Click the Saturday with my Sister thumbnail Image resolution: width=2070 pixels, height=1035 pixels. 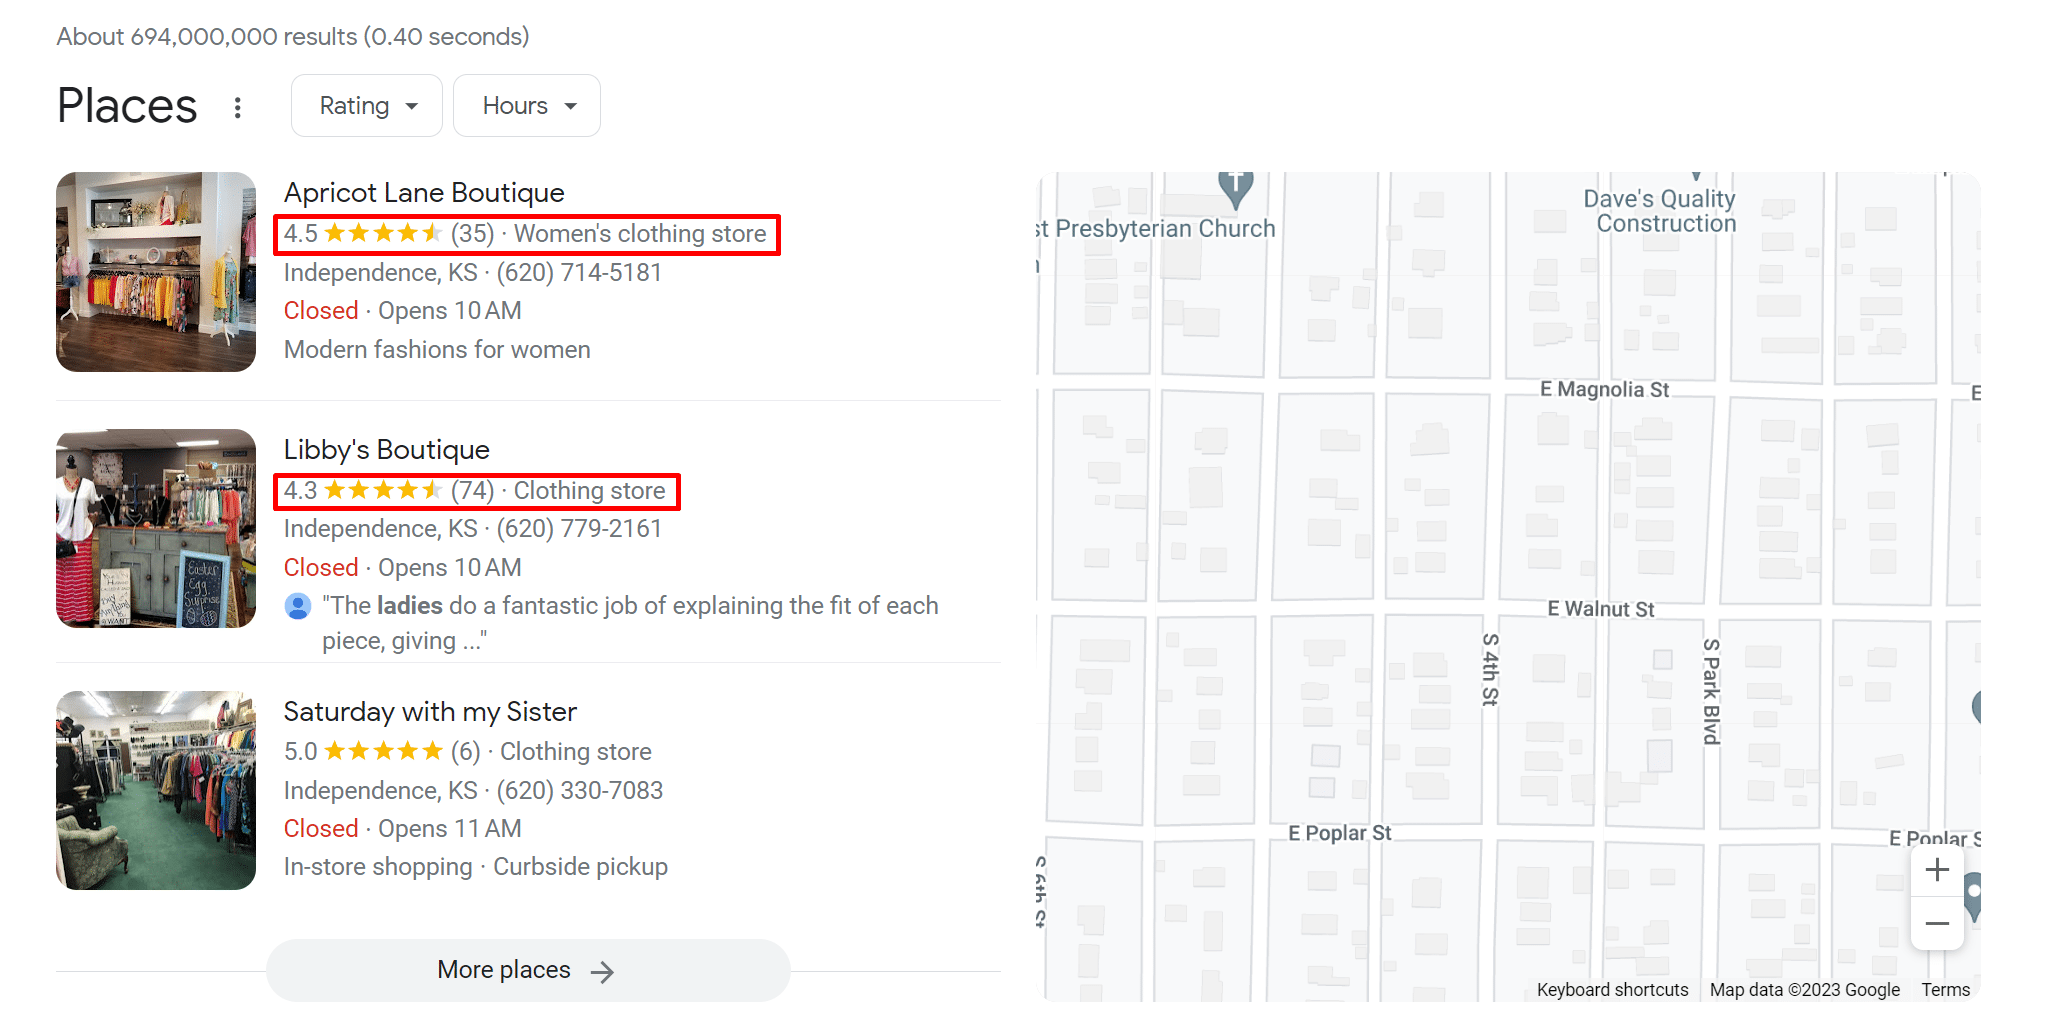[156, 790]
